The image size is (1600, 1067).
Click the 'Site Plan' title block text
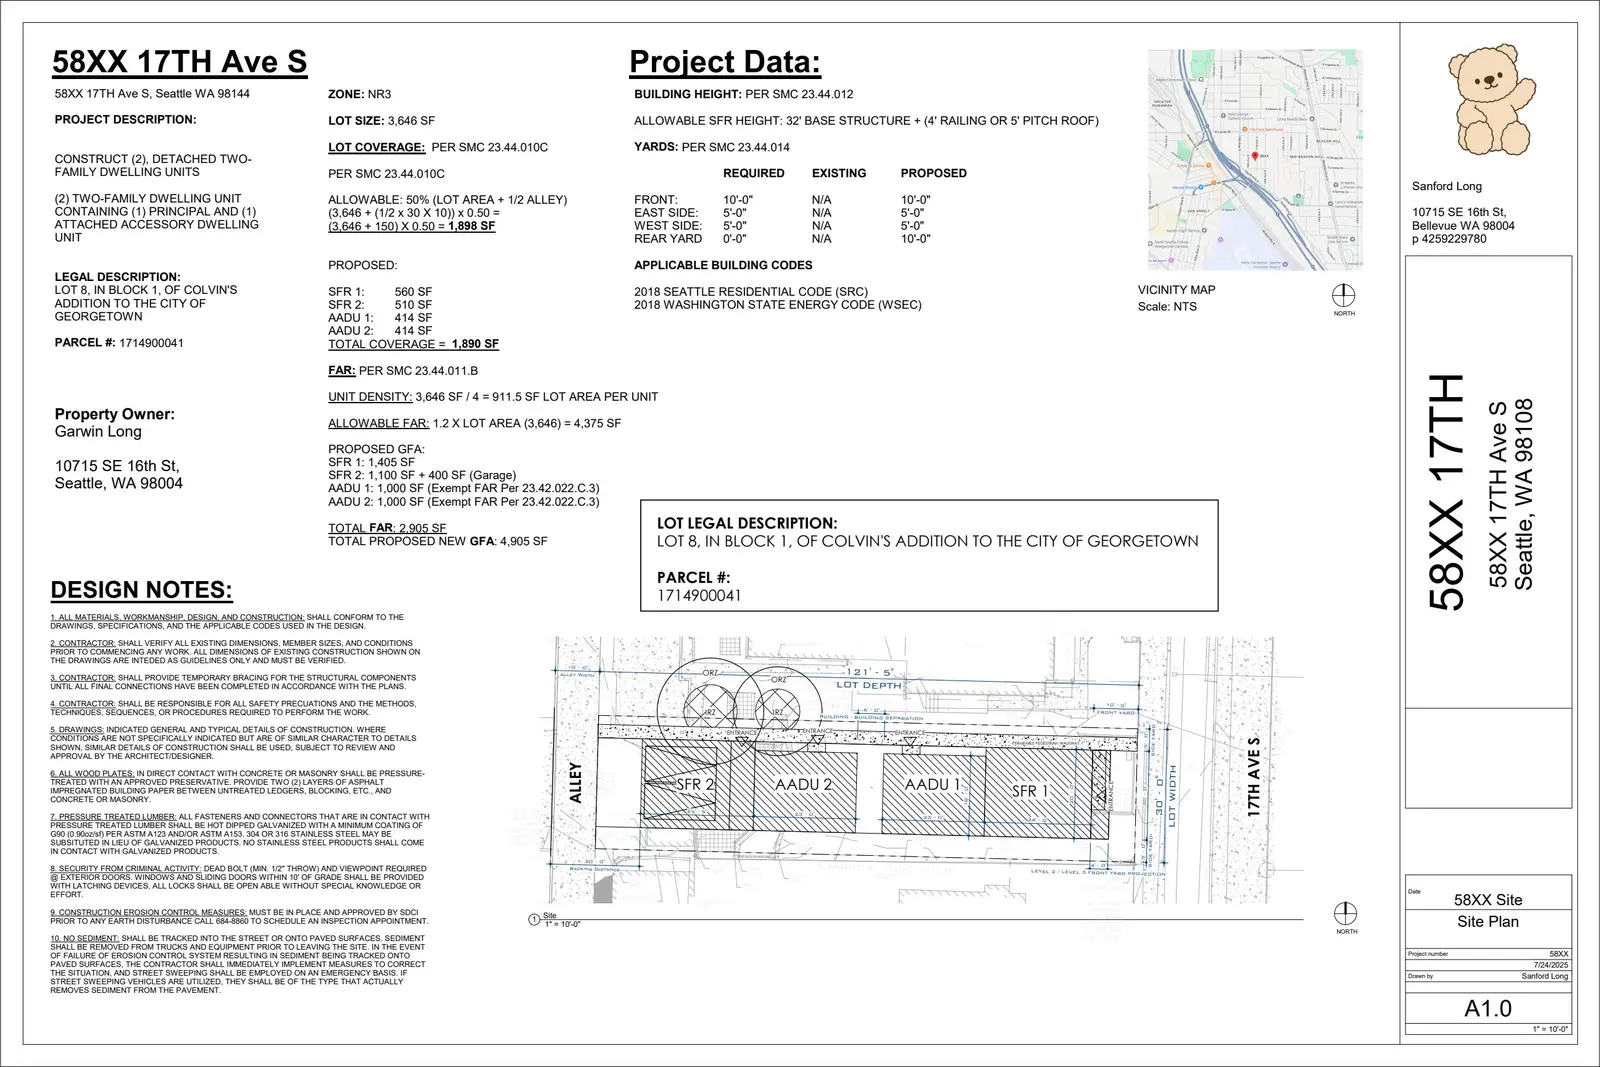(x=1488, y=921)
